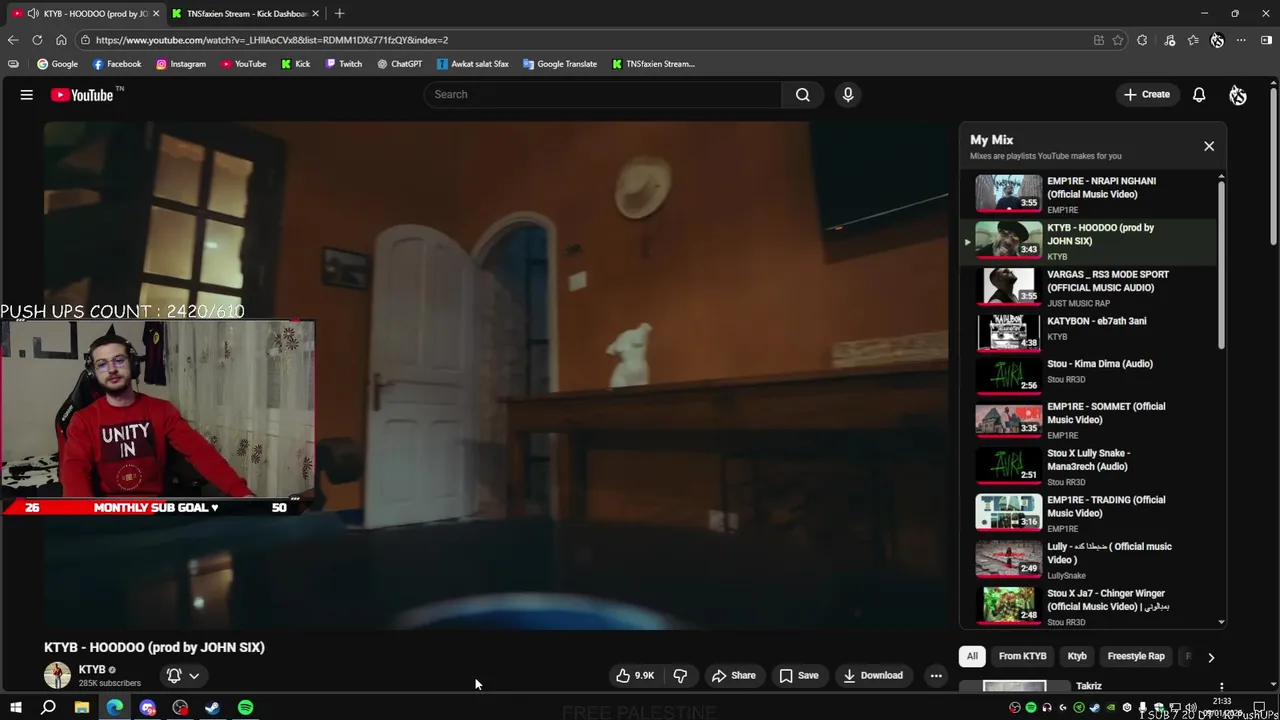The image size is (1280, 720).
Task: Open a new browser tab with plus
Action: point(339,13)
